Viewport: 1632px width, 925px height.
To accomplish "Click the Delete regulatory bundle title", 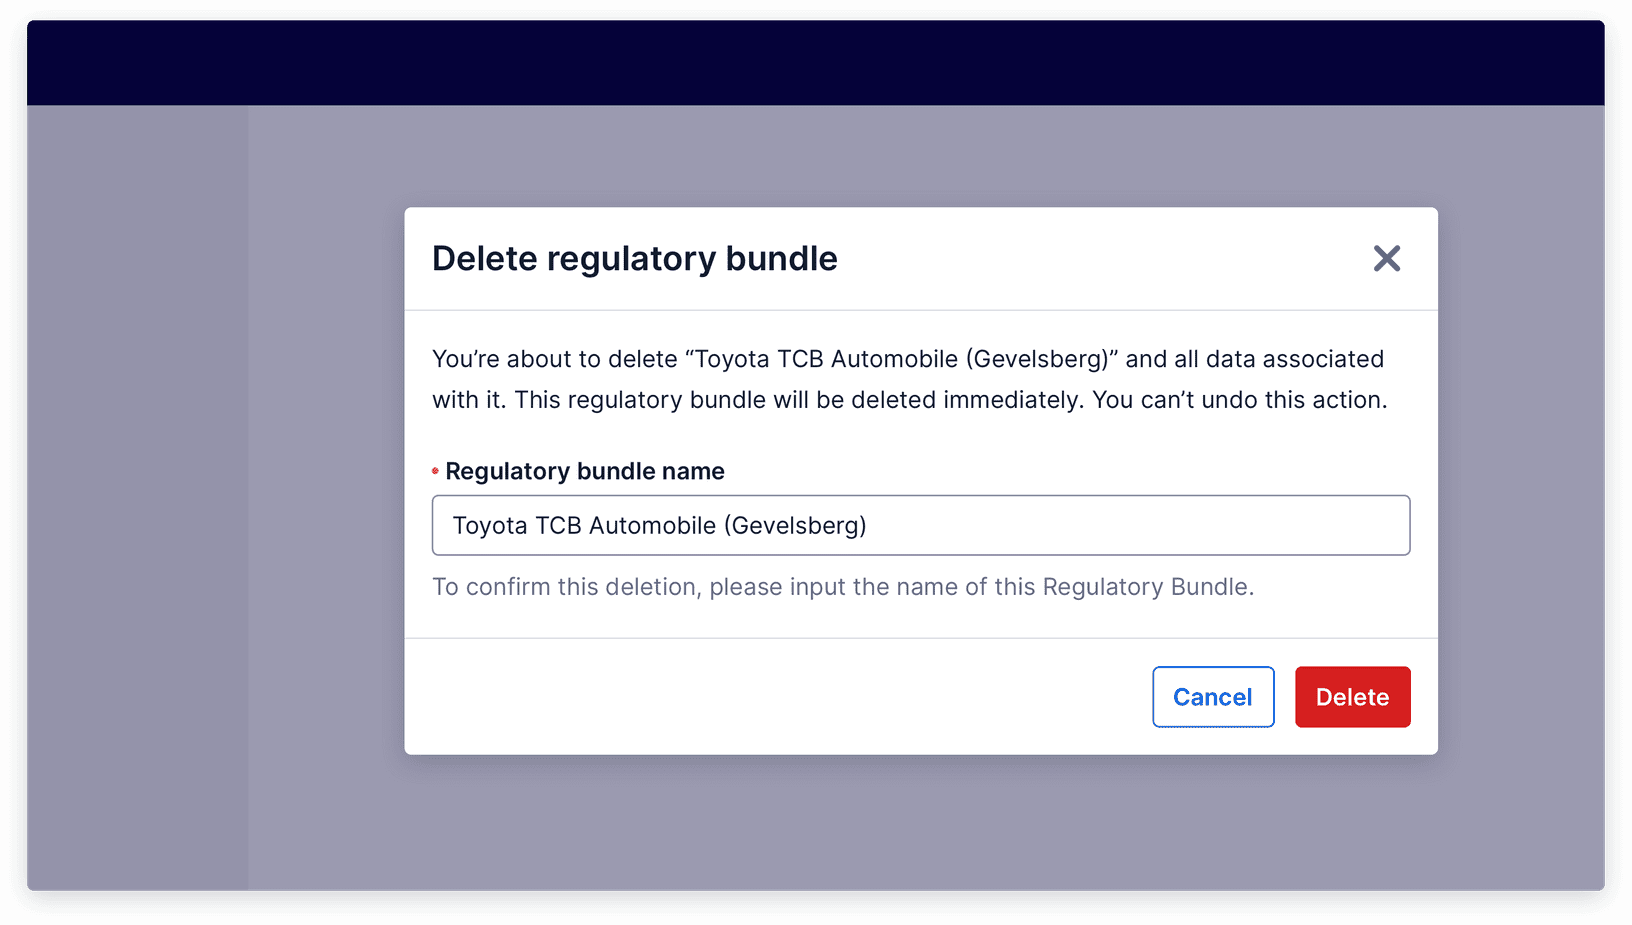I will (x=634, y=258).
